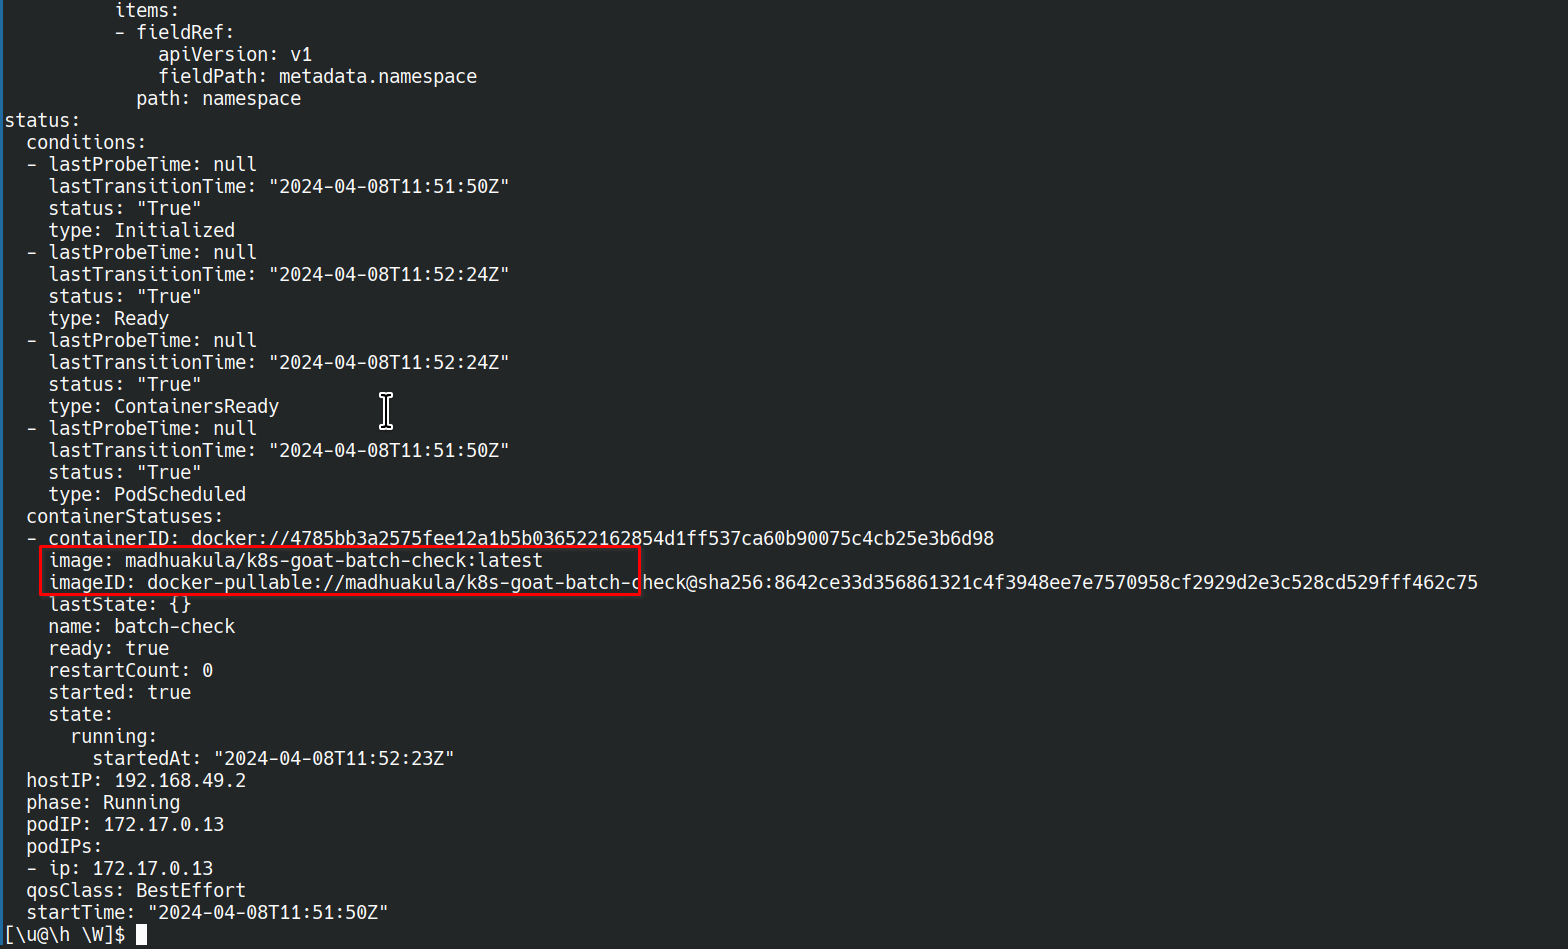Image resolution: width=1568 pixels, height=949 pixels.
Task: Click the type: ContainersReady line
Action: click(x=164, y=406)
